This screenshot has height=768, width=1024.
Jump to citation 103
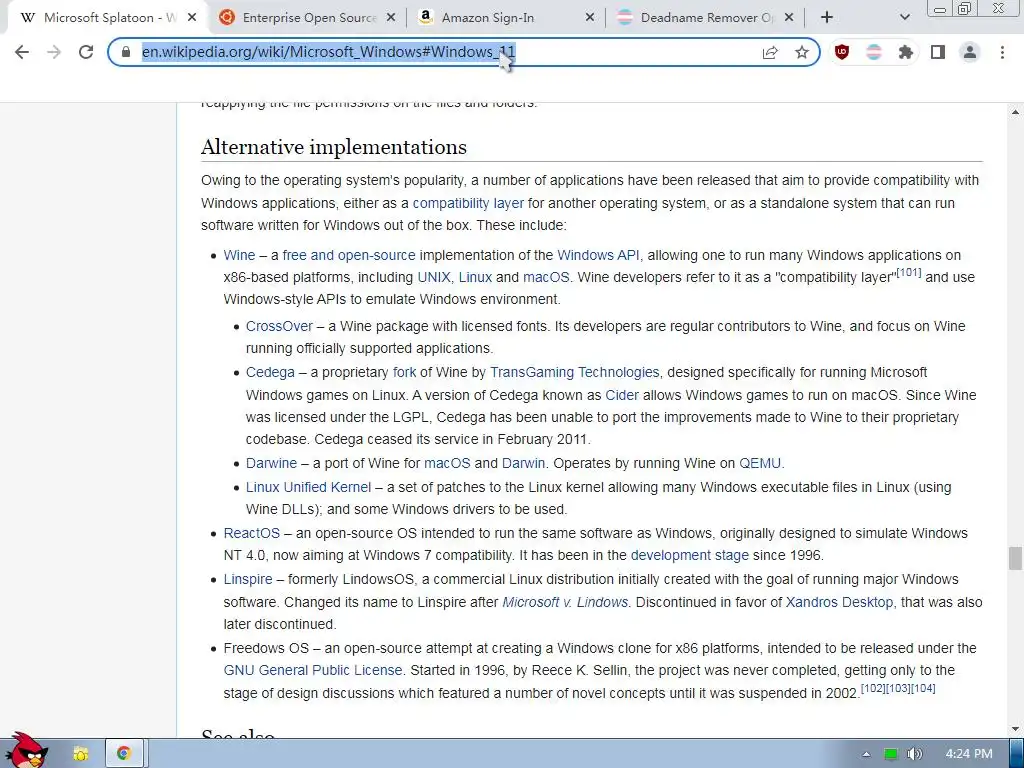point(898,688)
